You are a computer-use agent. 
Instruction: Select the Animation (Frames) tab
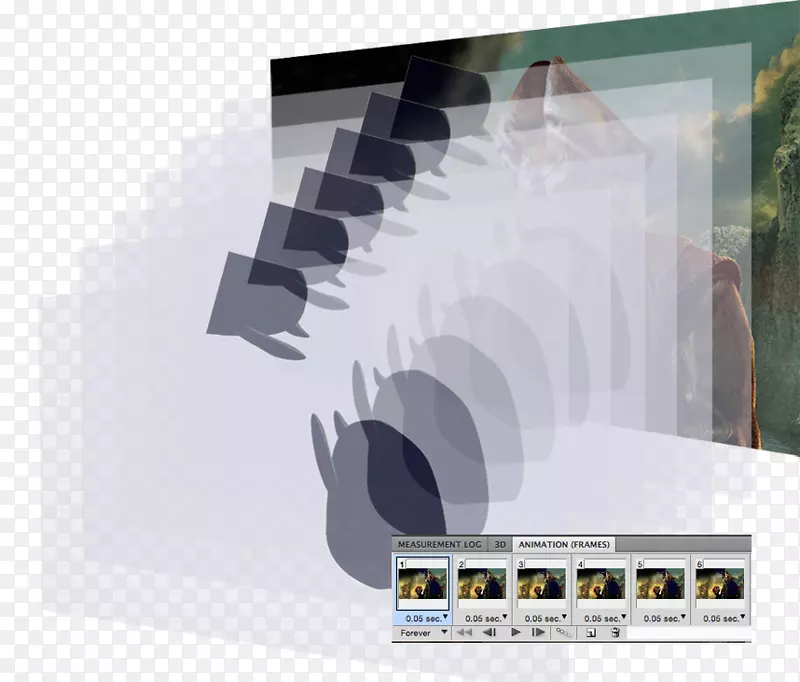pyautogui.click(x=564, y=544)
